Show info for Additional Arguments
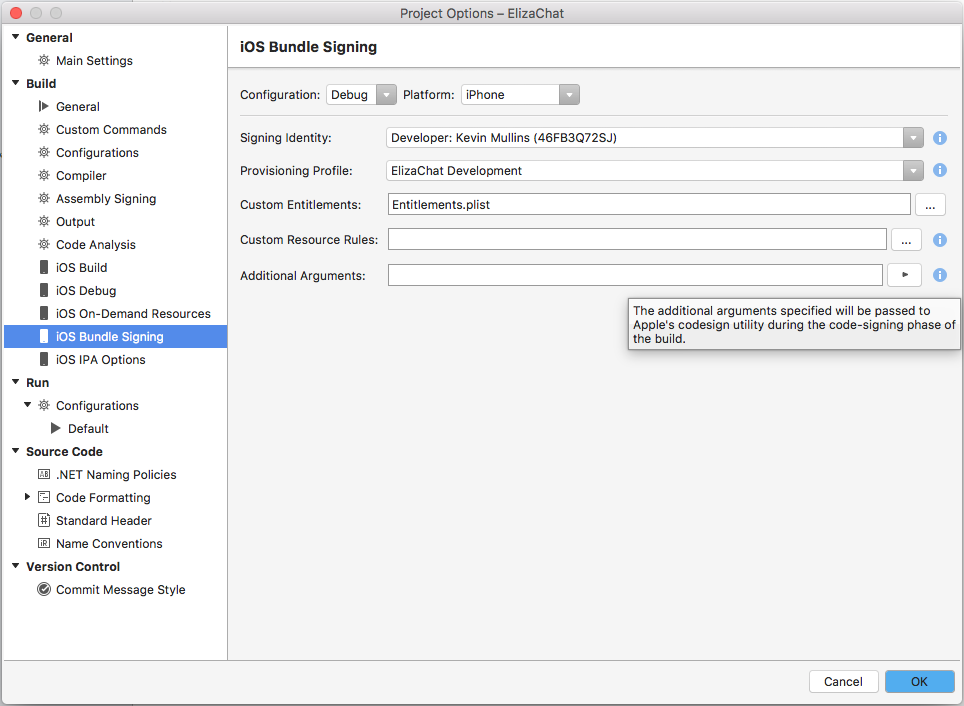964x706 pixels. click(x=938, y=275)
